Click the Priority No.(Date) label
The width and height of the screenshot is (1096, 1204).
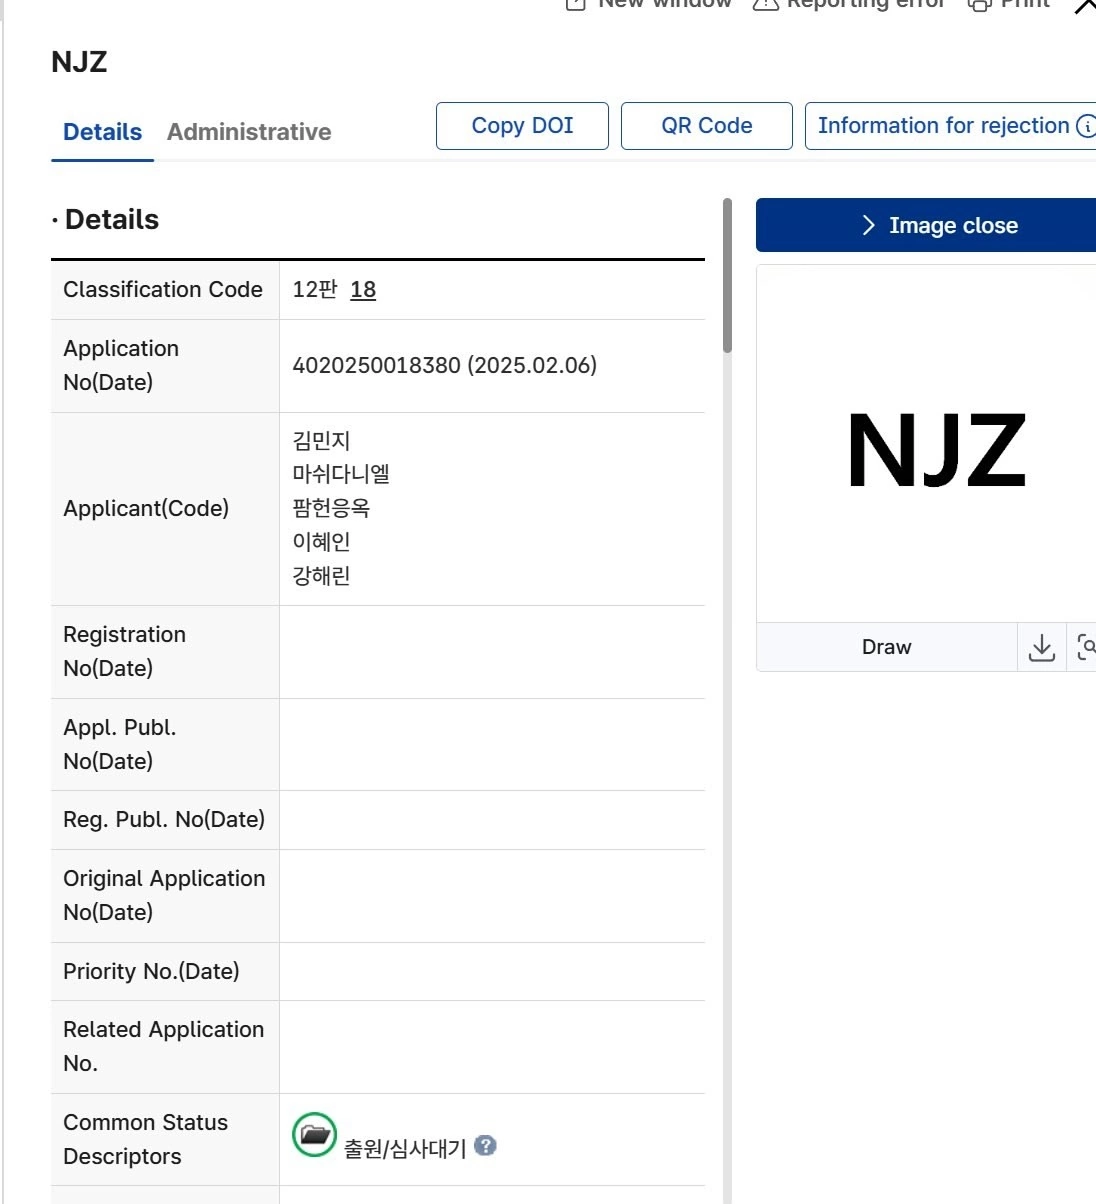click(x=151, y=971)
